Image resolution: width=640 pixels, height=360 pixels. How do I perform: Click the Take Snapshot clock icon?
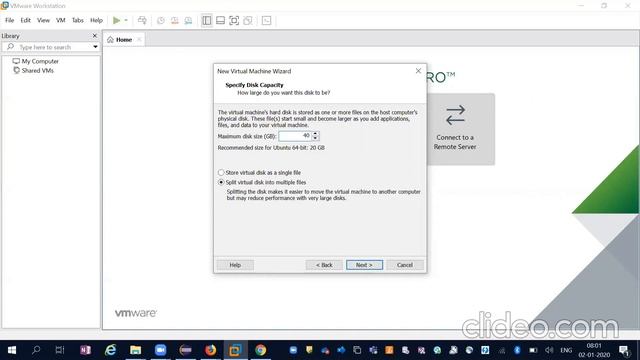coord(161,20)
